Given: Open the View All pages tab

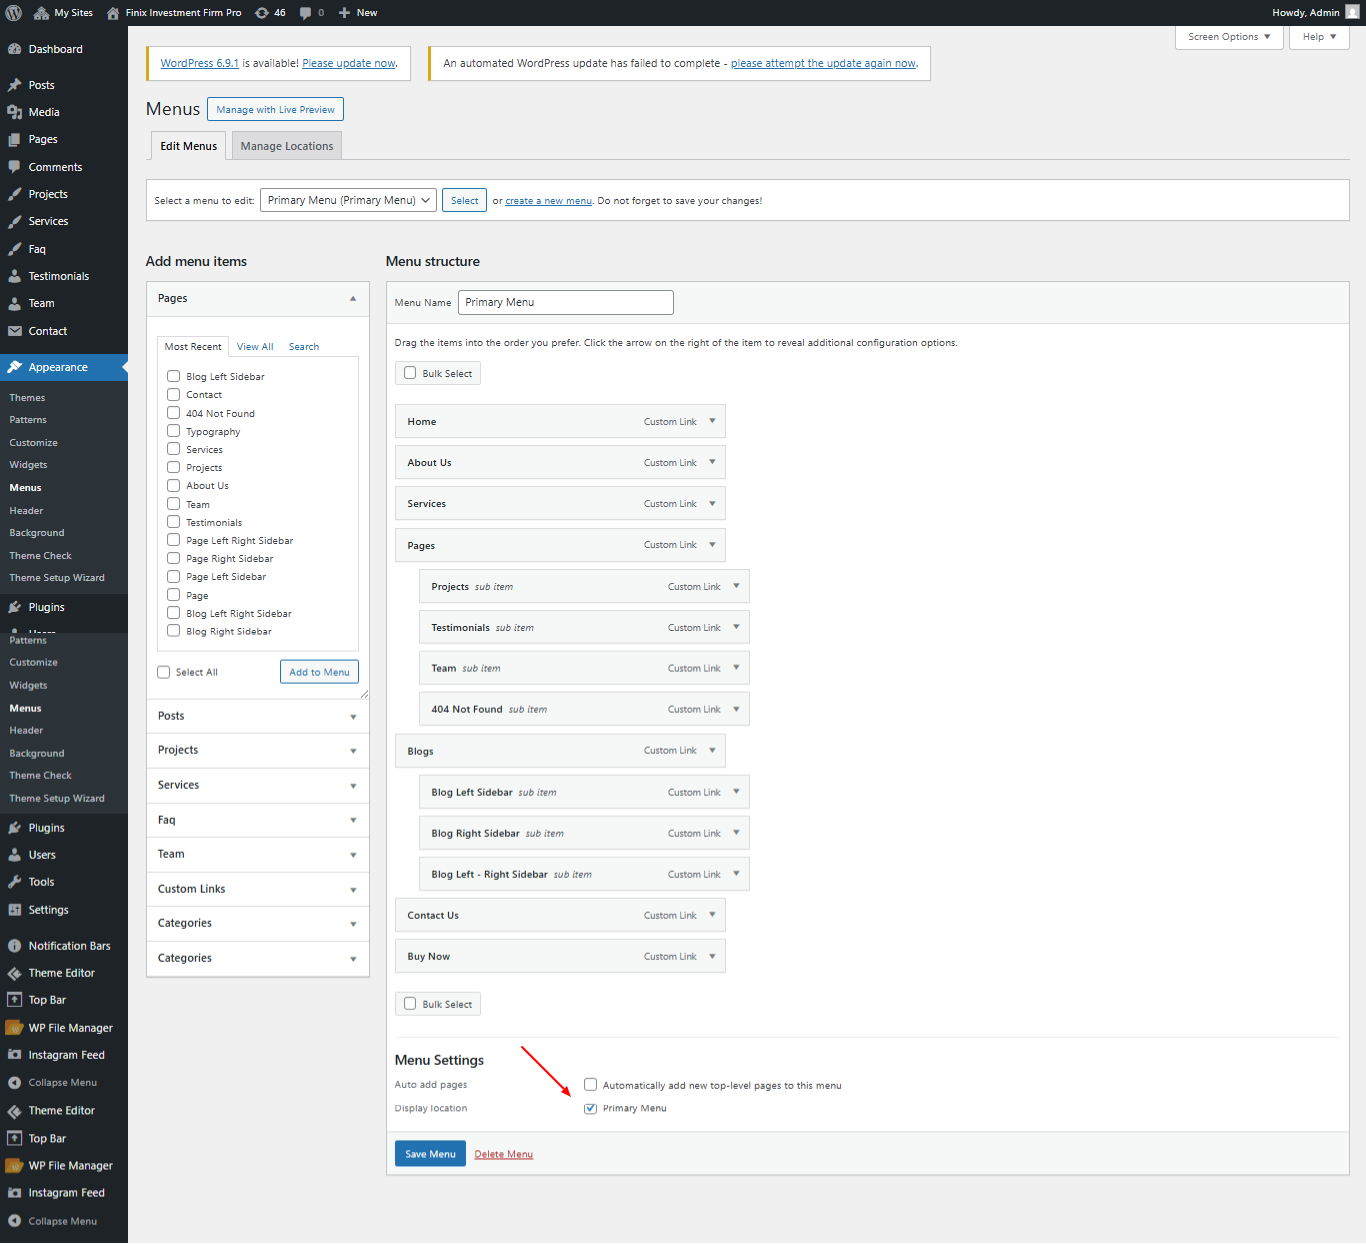Looking at the screenshot, I should [255, 347].
